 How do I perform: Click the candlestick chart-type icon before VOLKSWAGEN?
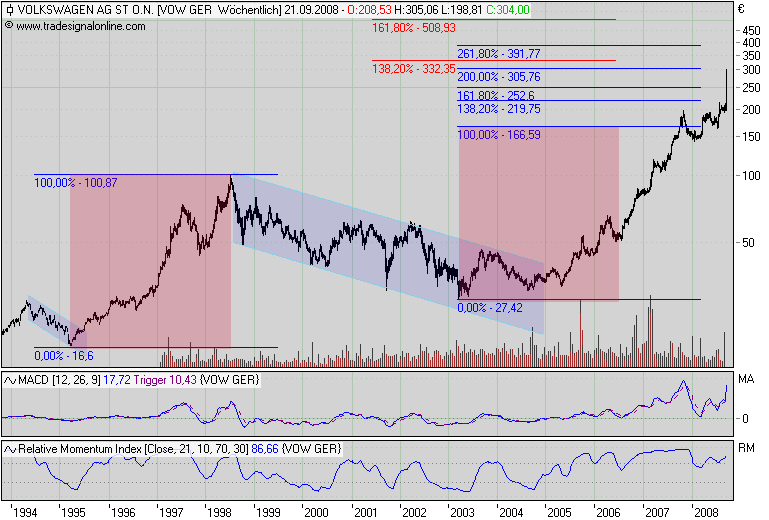pos(9,10)
